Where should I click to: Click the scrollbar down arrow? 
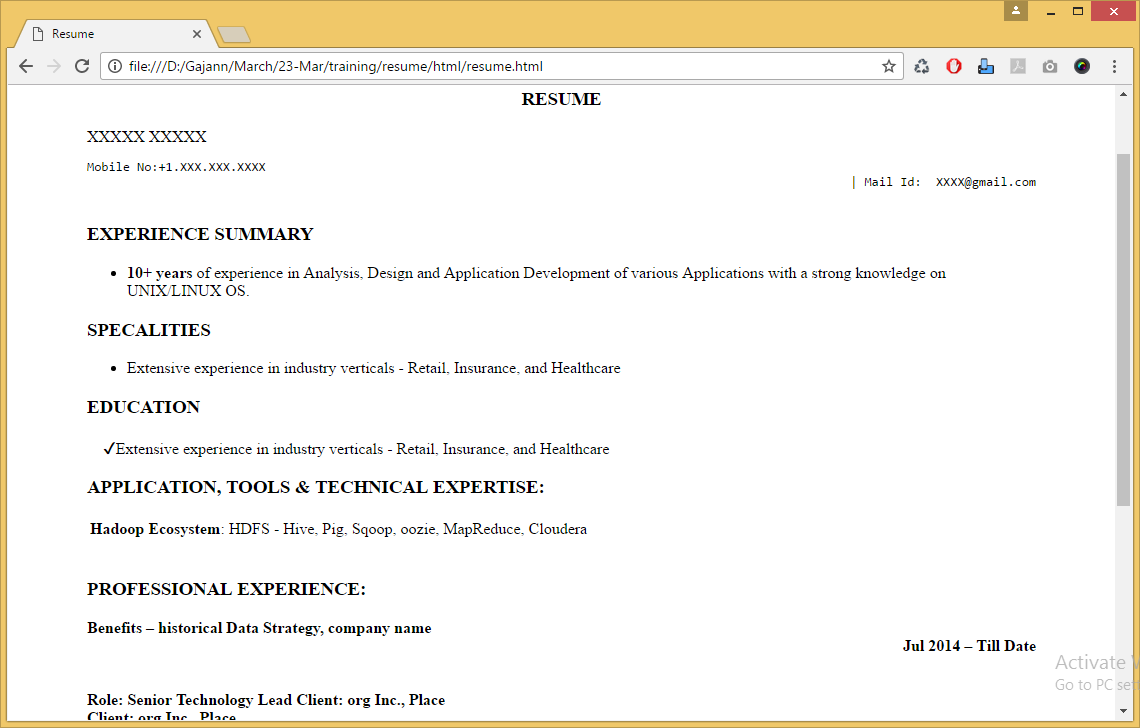1123,711
